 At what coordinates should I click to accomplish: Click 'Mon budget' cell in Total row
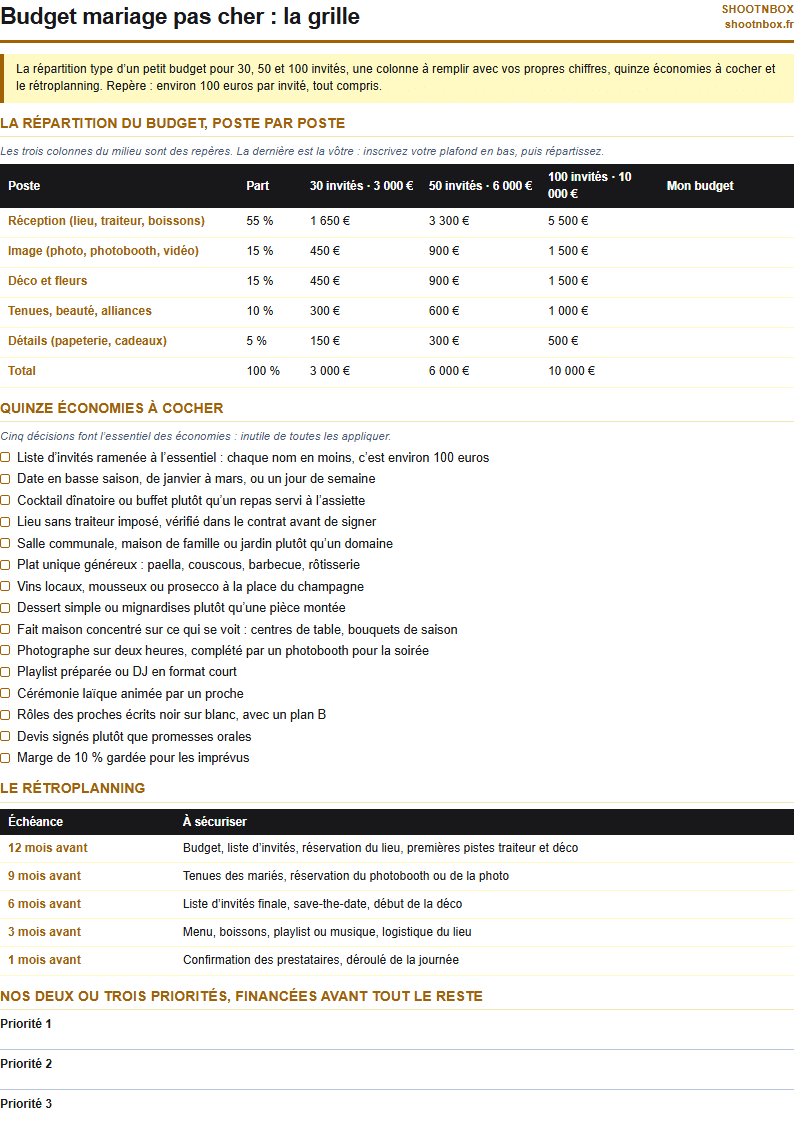[726, 371]
